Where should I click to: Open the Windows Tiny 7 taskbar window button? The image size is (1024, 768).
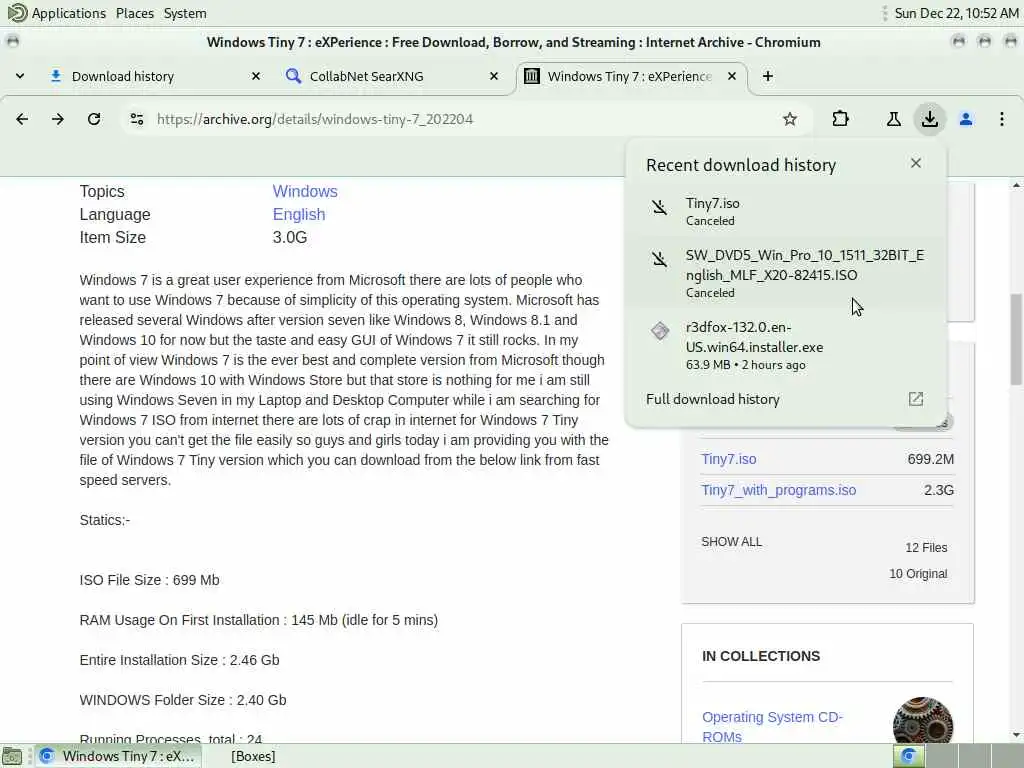(118, 756)
